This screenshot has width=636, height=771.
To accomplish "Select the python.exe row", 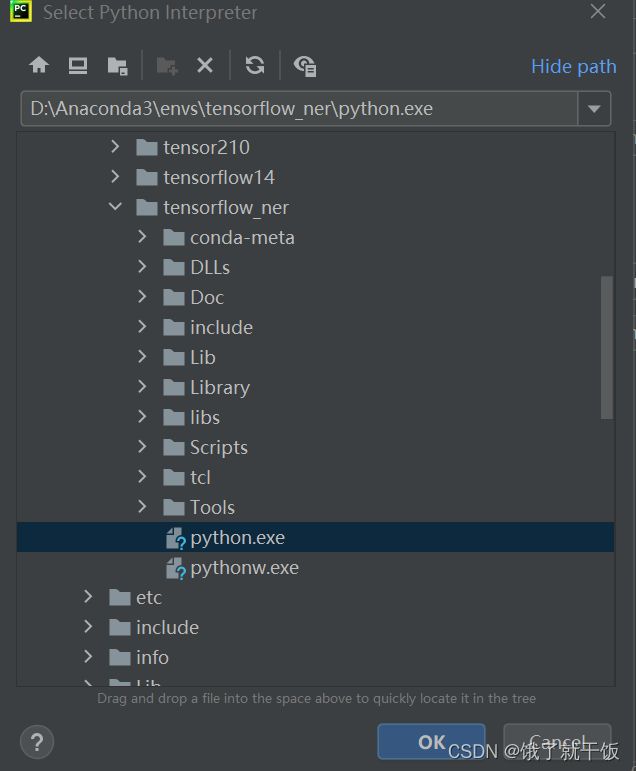I will (315, 537).
